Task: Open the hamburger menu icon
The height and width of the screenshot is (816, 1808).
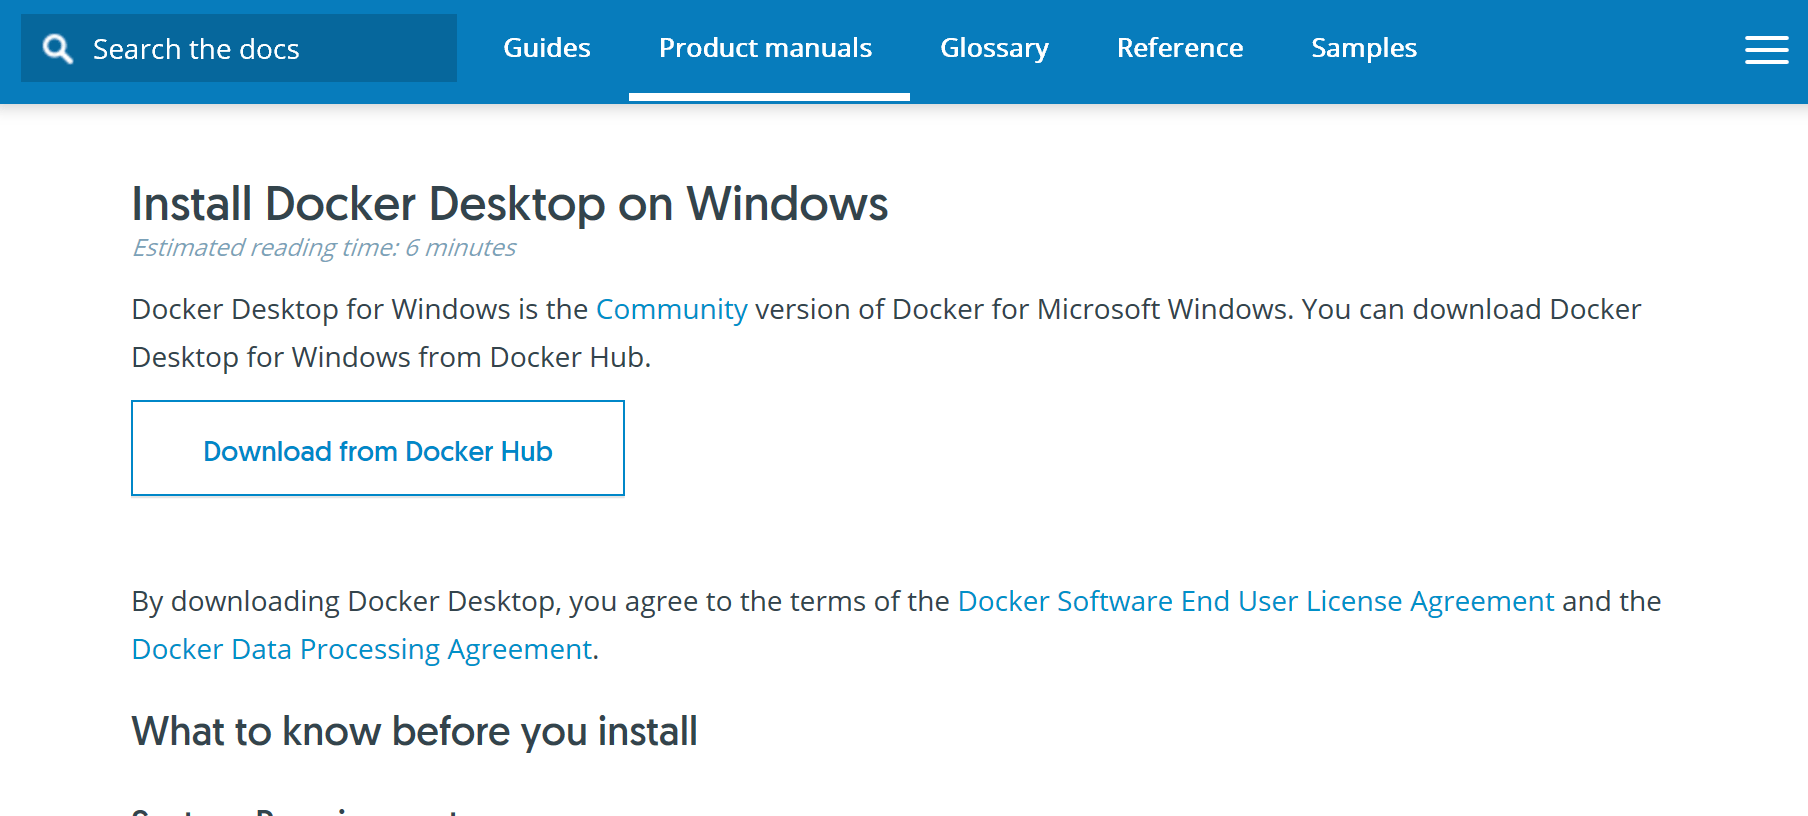Action: click(x=1766, y=50)
